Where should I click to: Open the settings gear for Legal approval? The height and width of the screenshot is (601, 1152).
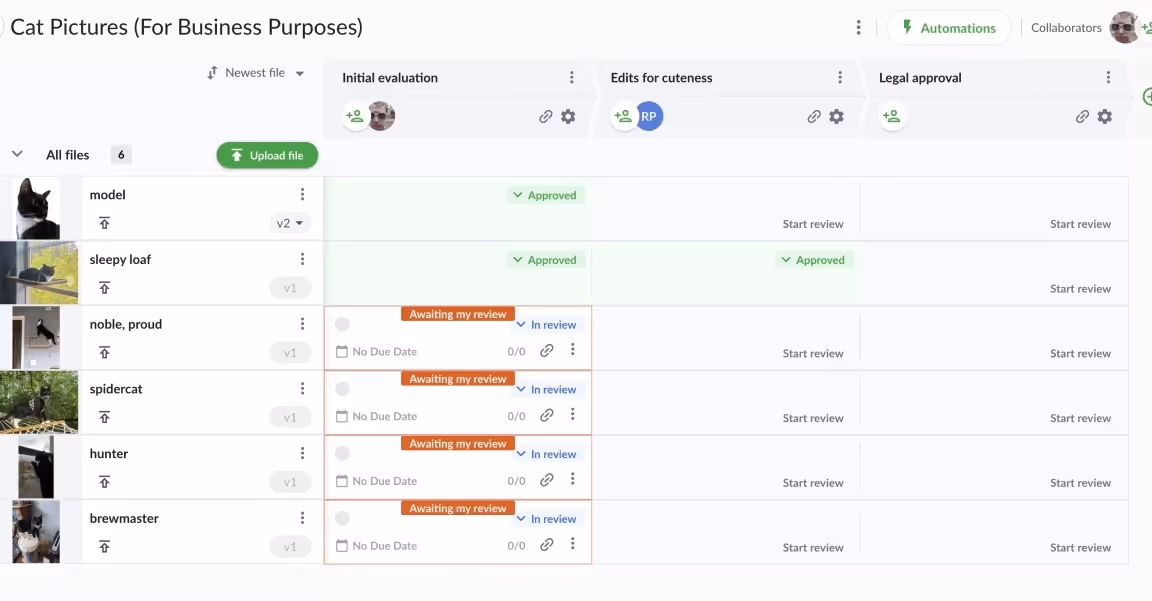(x=1104, y=116)
